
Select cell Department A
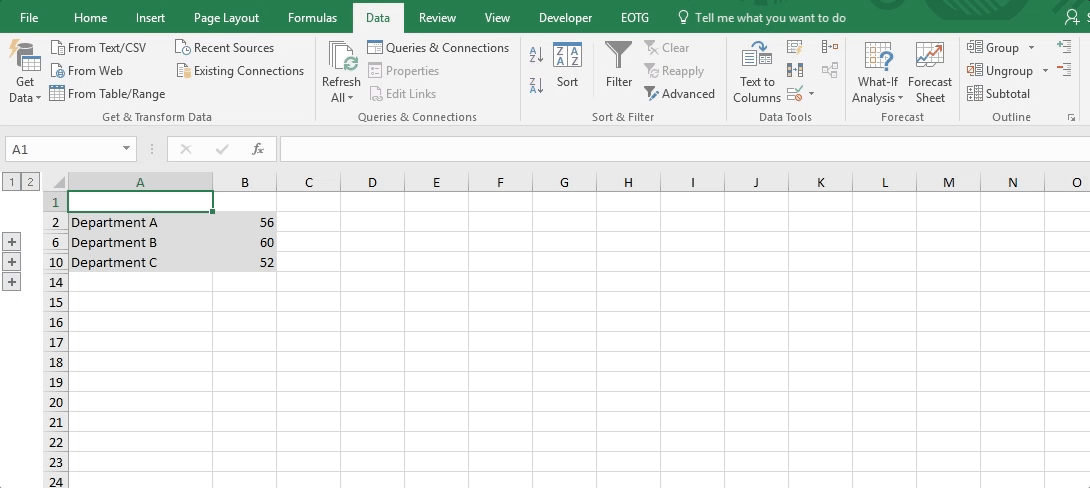click(140, 222)
